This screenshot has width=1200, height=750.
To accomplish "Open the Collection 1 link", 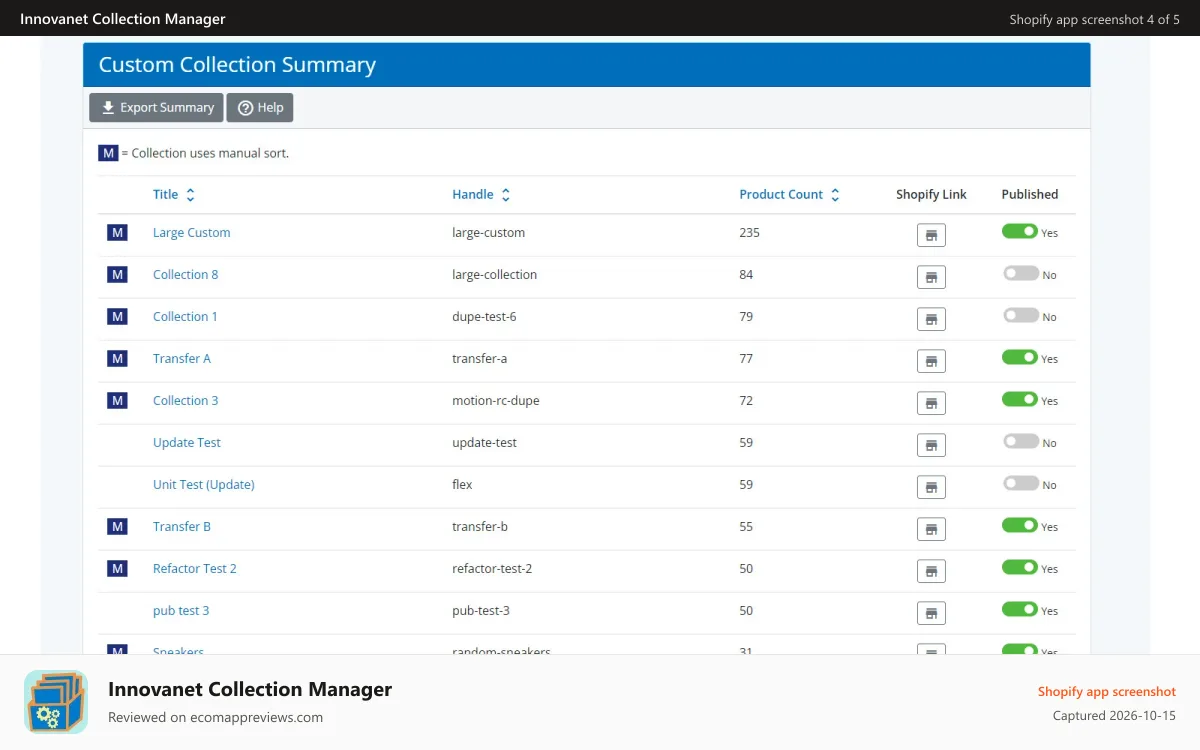I will [x=185, y=317].
